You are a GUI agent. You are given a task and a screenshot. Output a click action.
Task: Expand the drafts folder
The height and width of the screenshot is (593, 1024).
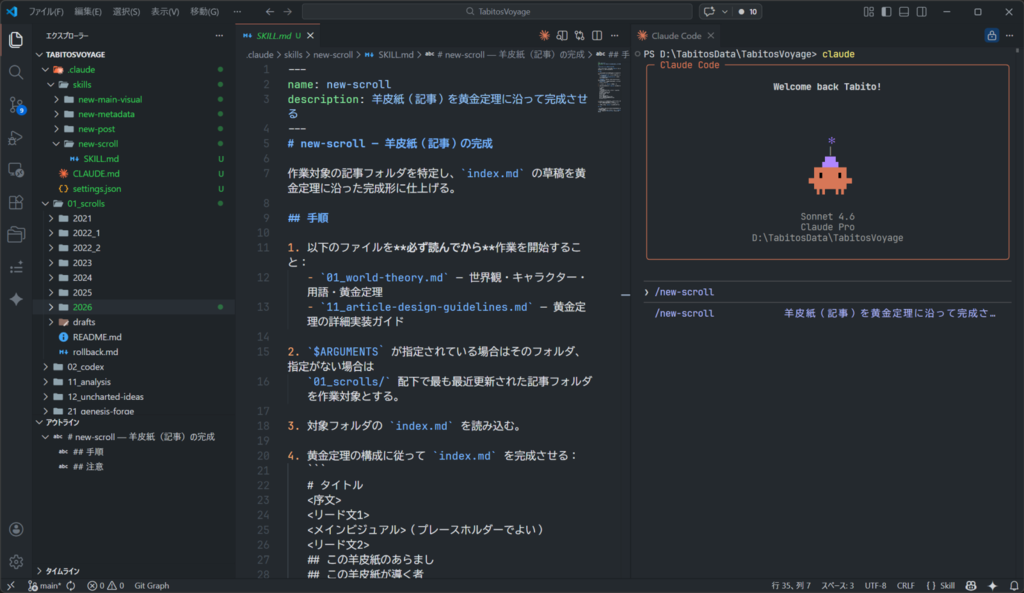pos(84,322)
